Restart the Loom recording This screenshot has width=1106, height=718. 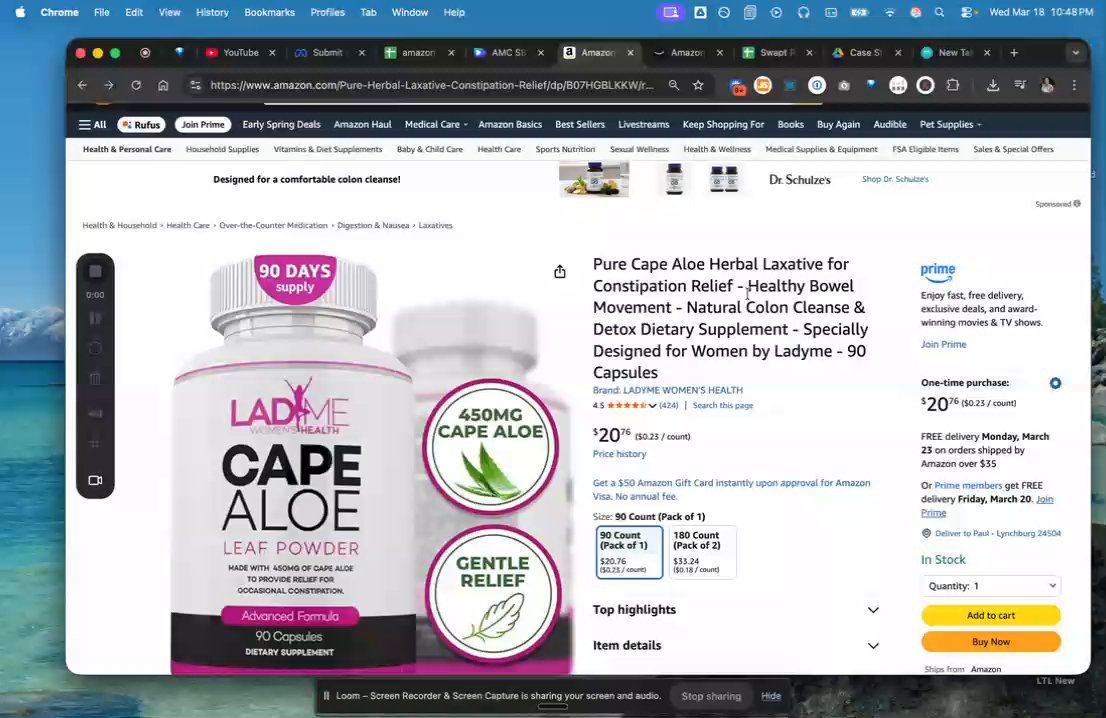click(95, 348)
